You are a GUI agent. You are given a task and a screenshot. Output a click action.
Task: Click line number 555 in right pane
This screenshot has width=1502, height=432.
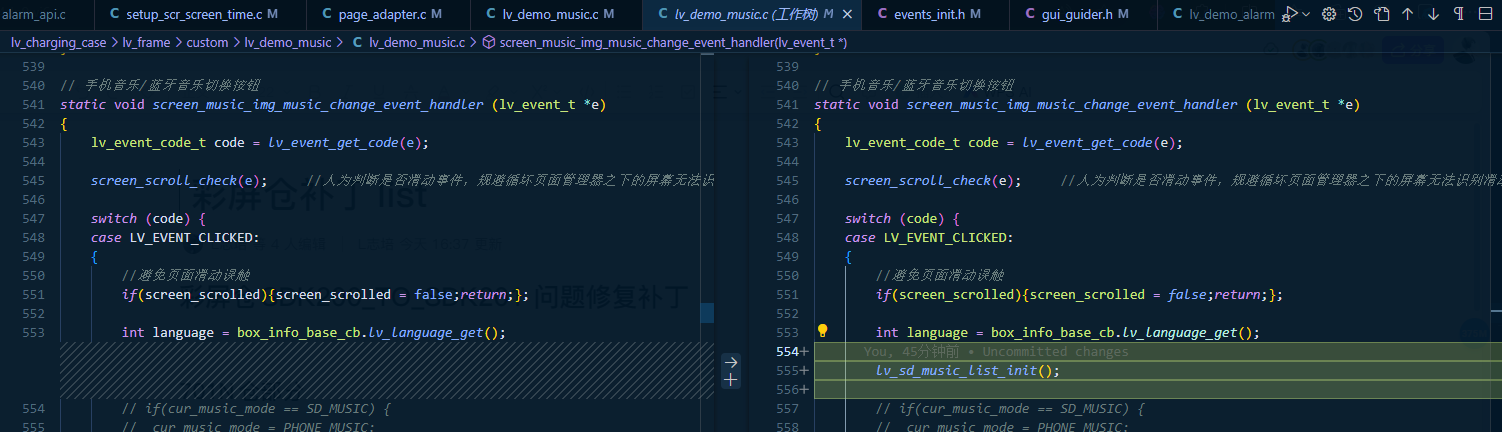pos(787,371)
